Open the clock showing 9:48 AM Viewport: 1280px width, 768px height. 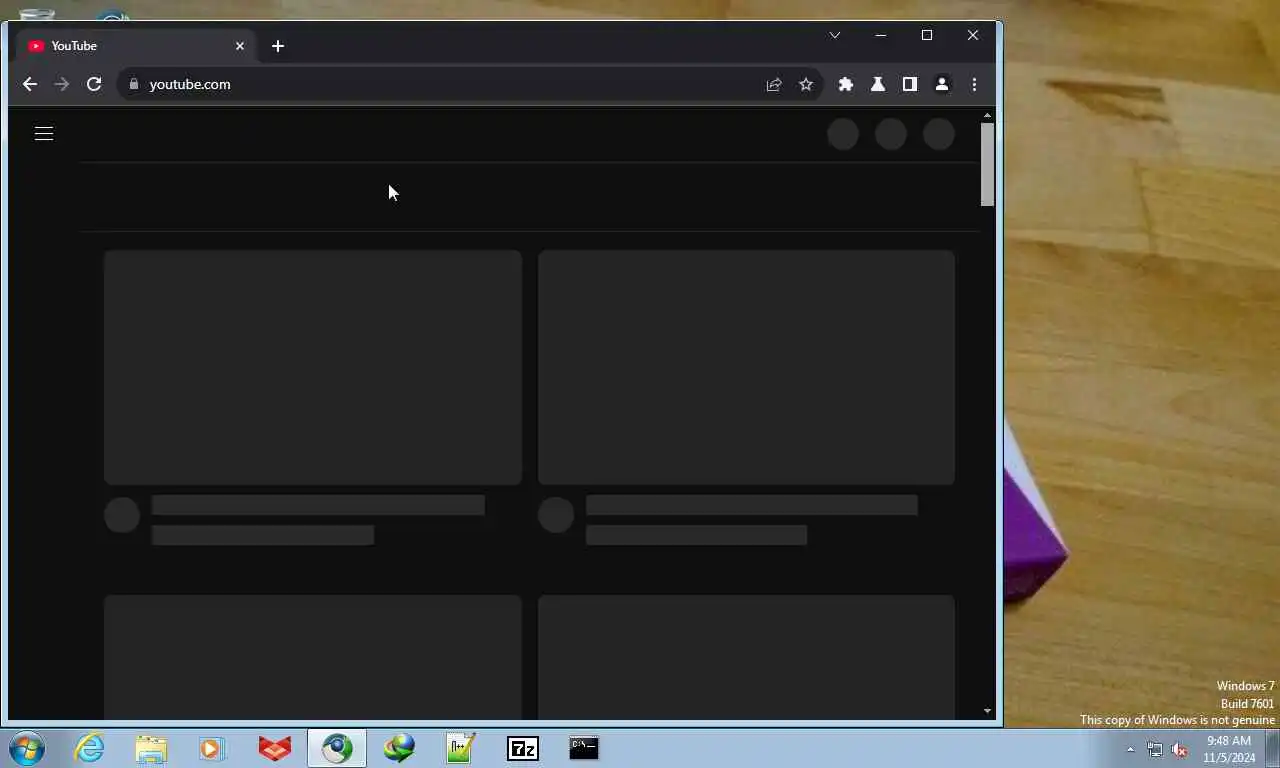[x=1229, y=749]
